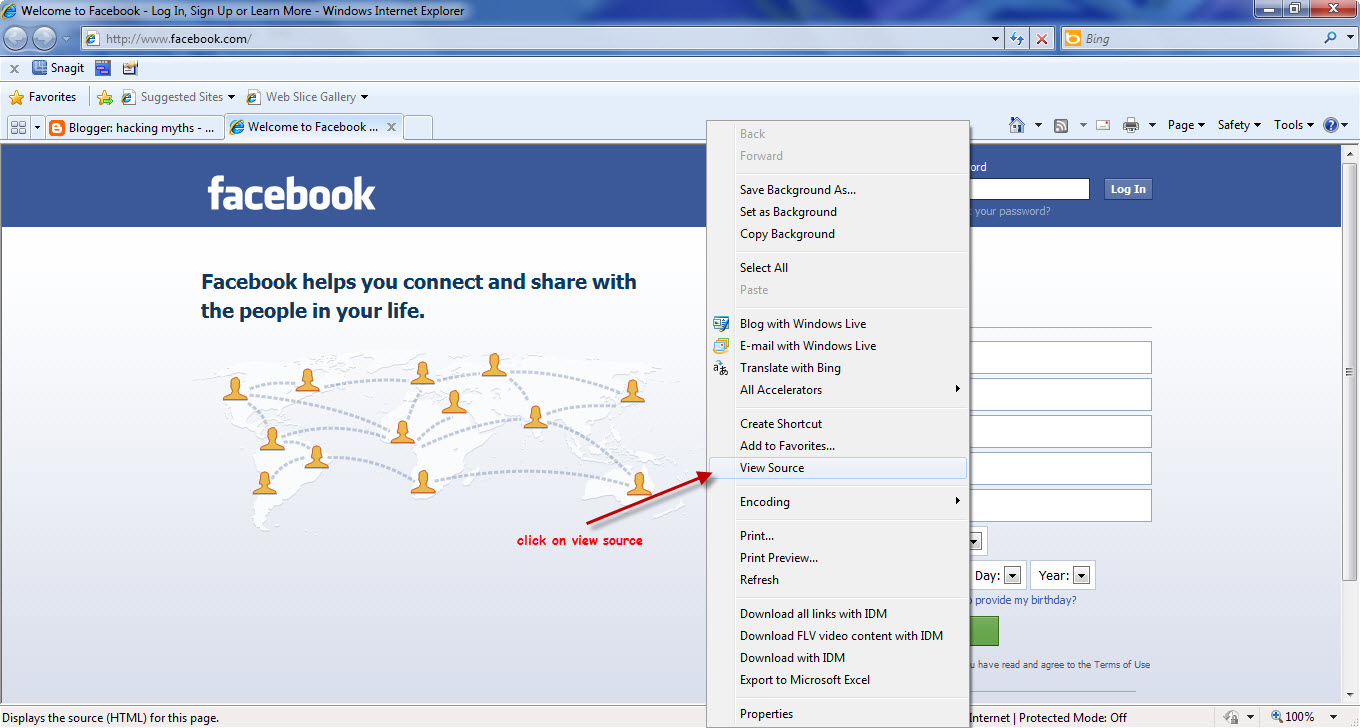This screenshot has width=1360, height=728.
Task: Choose Set as Background in context menu
Action: coord(838,212)
